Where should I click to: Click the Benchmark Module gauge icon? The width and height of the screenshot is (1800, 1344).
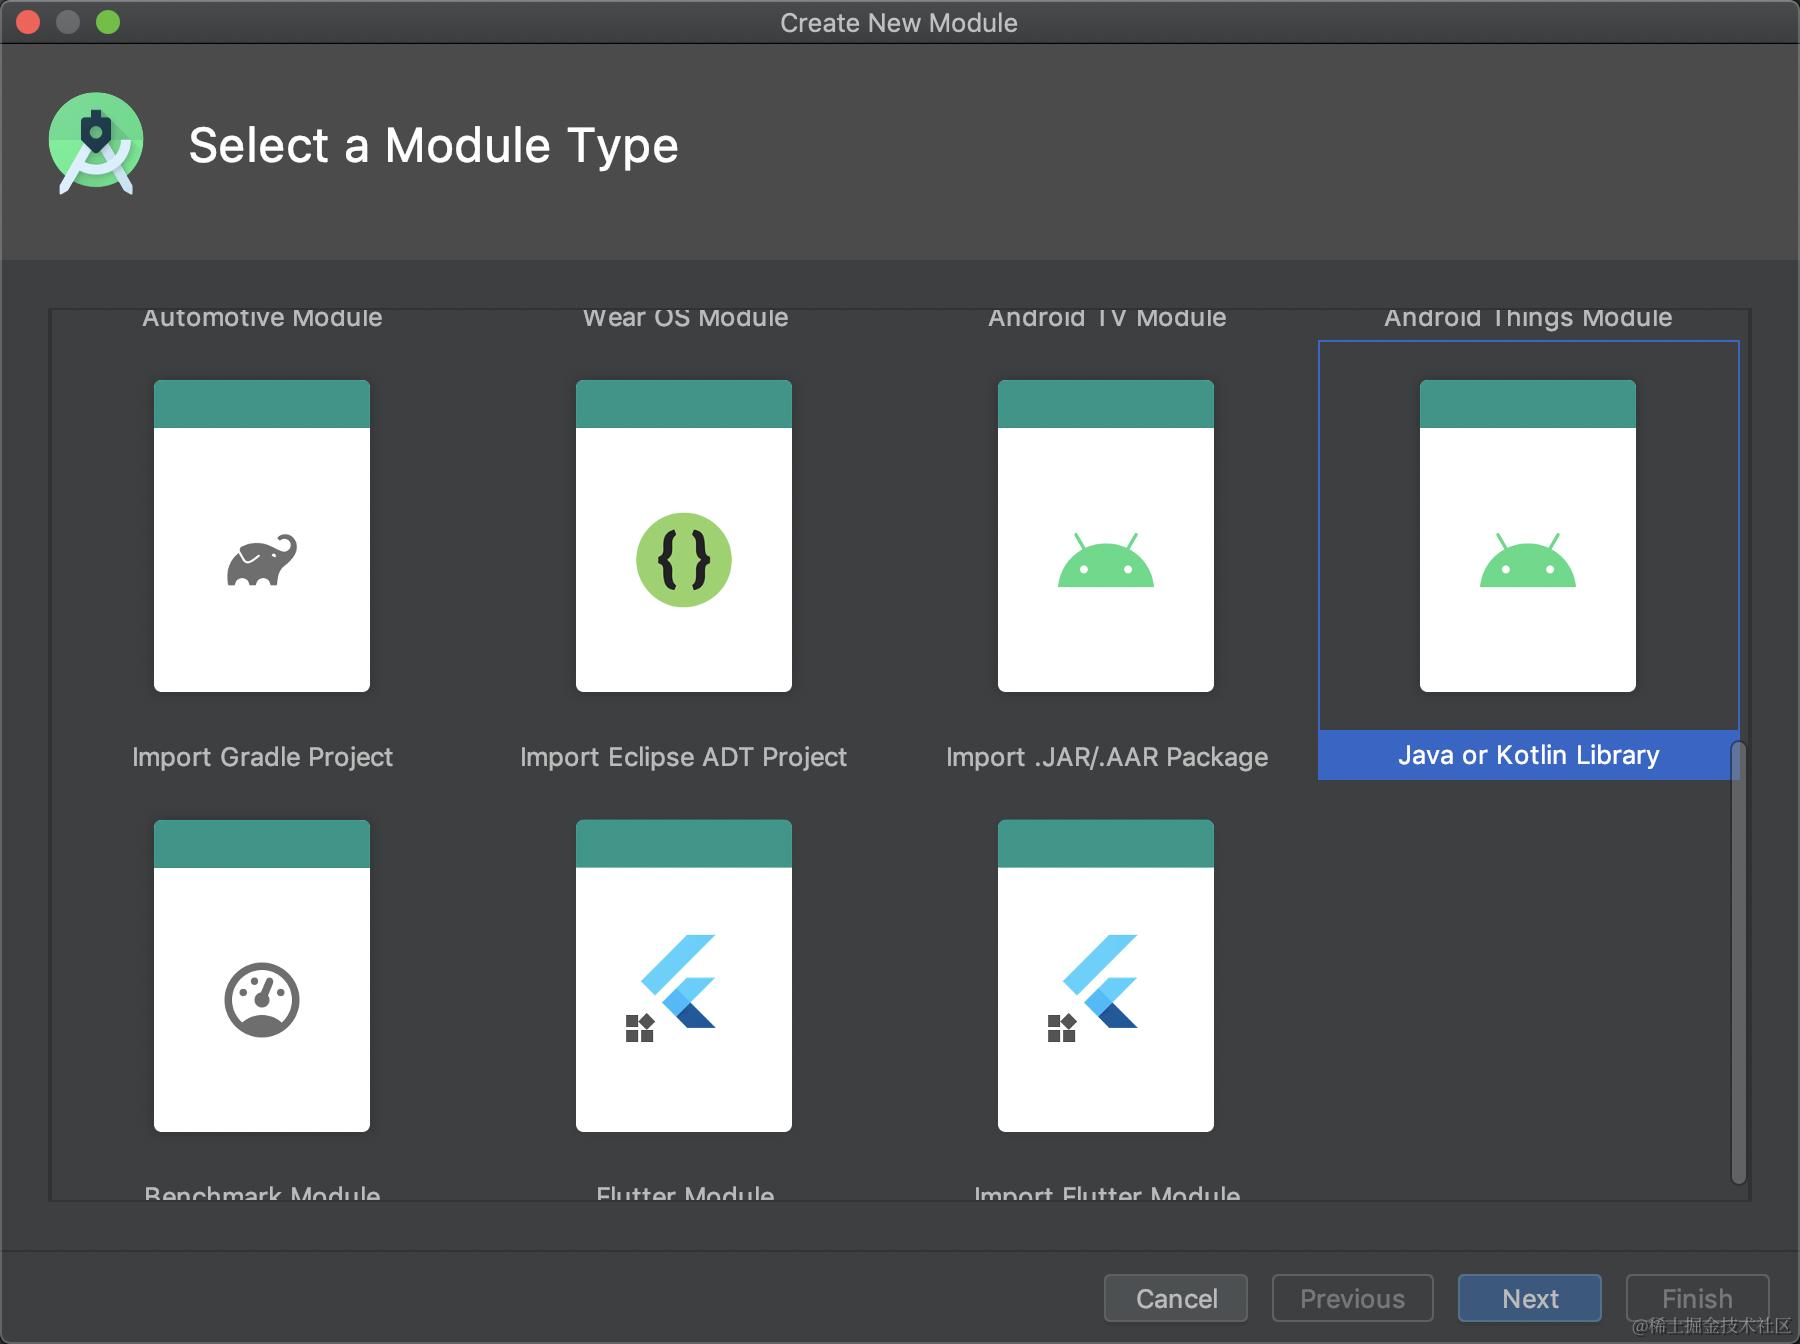point(262,1000)
